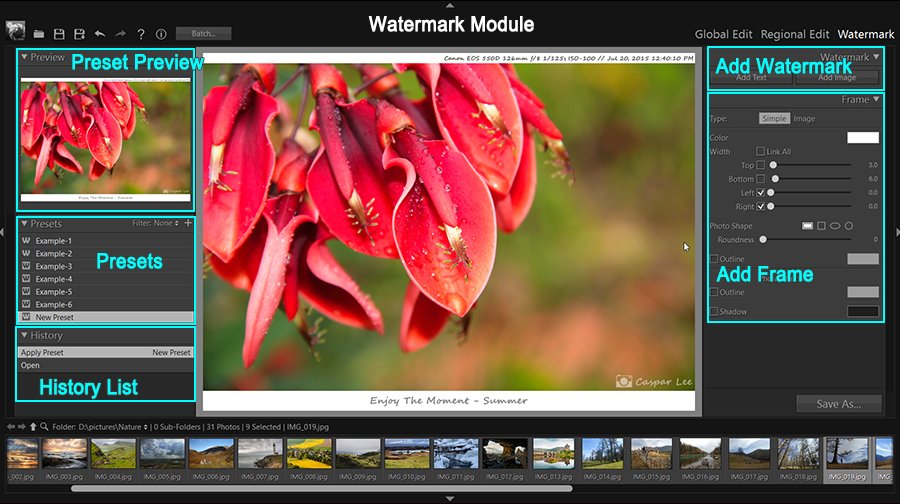Click the magnifier search icon in filmstrip bar
The image size is (900, 504).
point(44,427)
